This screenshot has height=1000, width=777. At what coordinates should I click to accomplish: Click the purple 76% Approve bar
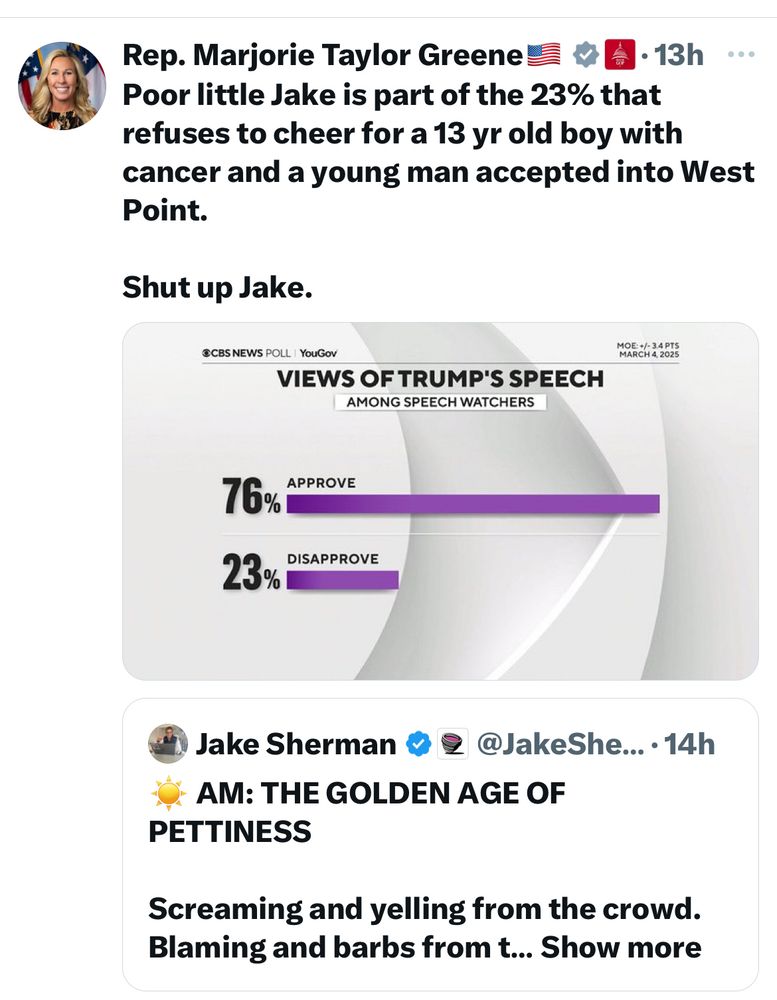[x=473, y=504]
